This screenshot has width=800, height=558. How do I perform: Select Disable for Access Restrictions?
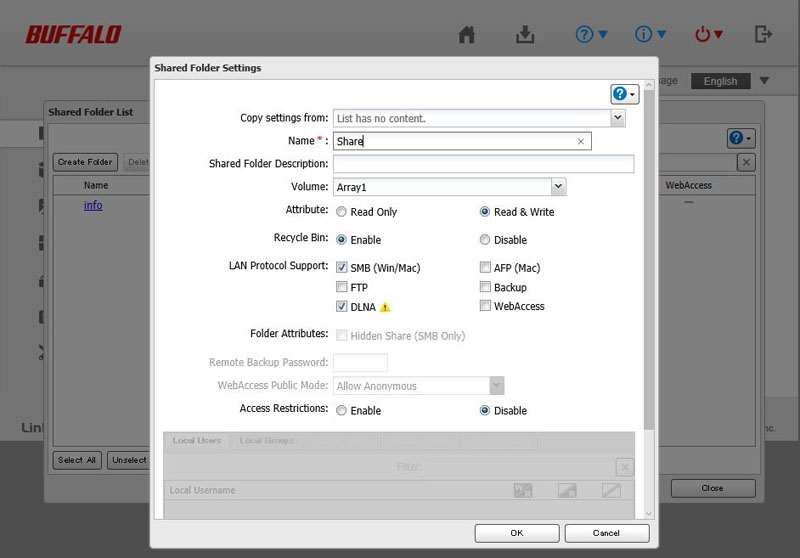coord(485,410)
